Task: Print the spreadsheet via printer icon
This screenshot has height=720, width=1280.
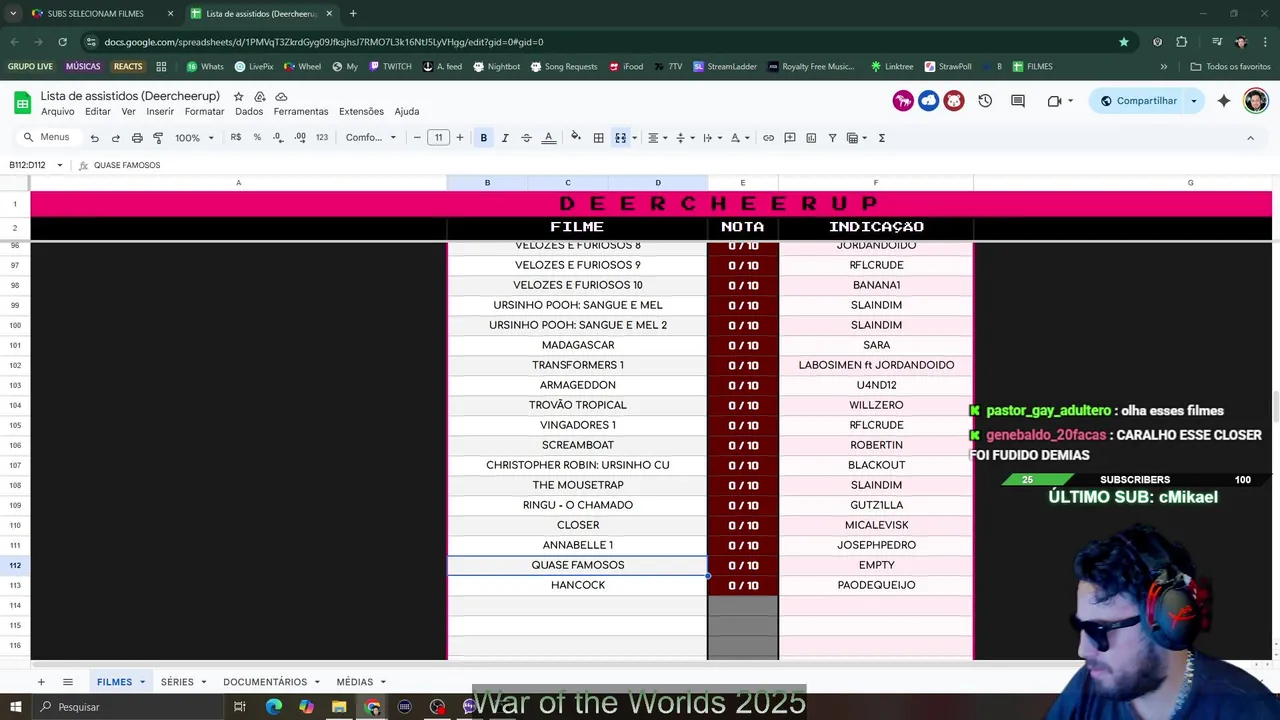Action: [x=137, y=138]
